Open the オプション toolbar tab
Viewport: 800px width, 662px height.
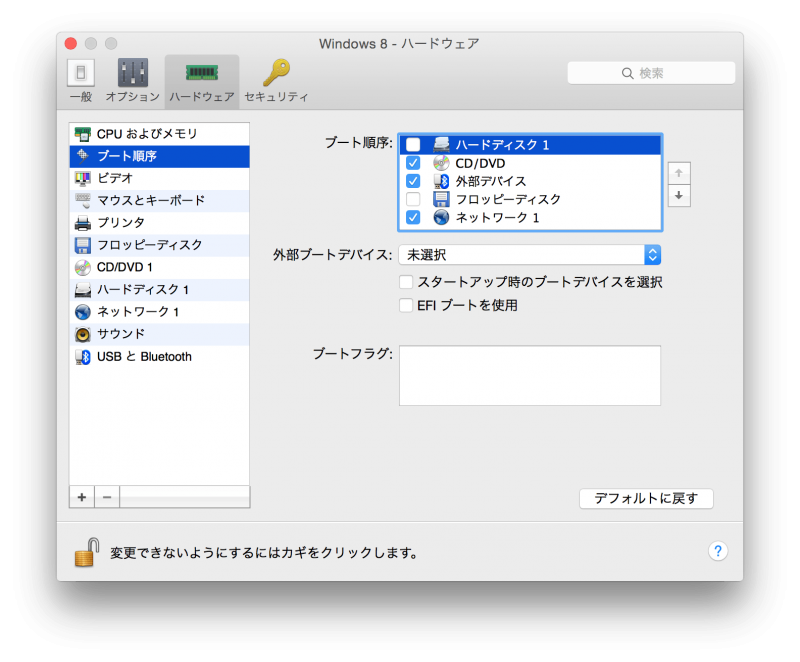(133, 81)
